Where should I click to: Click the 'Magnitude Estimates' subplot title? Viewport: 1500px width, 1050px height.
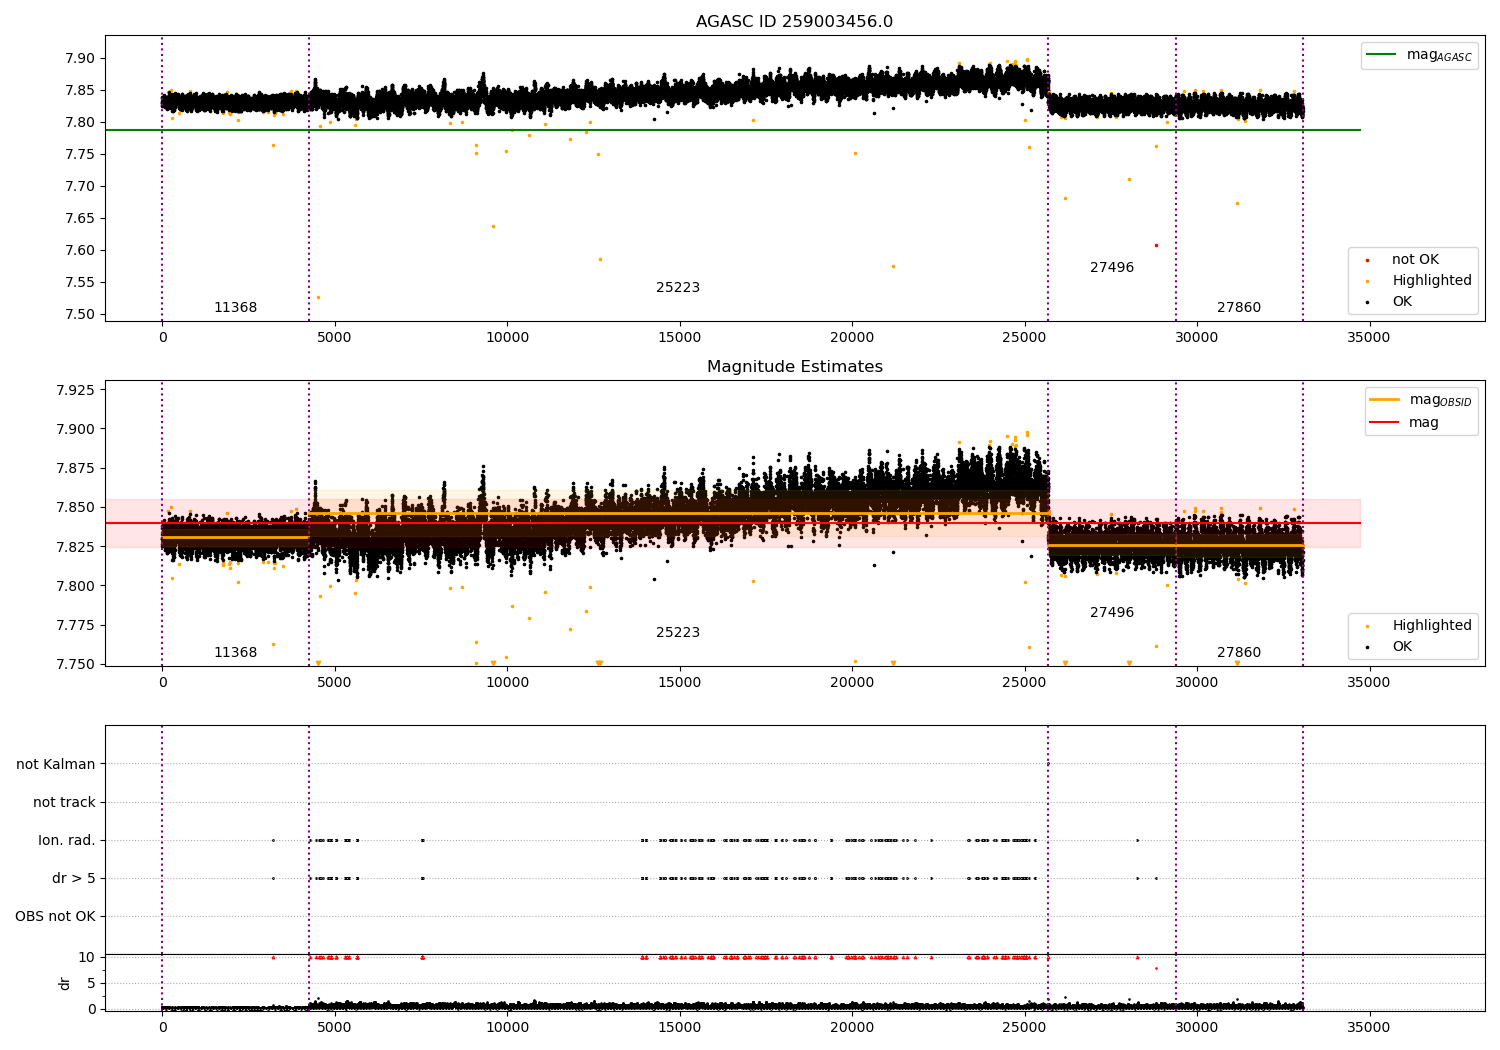(794, 367)
